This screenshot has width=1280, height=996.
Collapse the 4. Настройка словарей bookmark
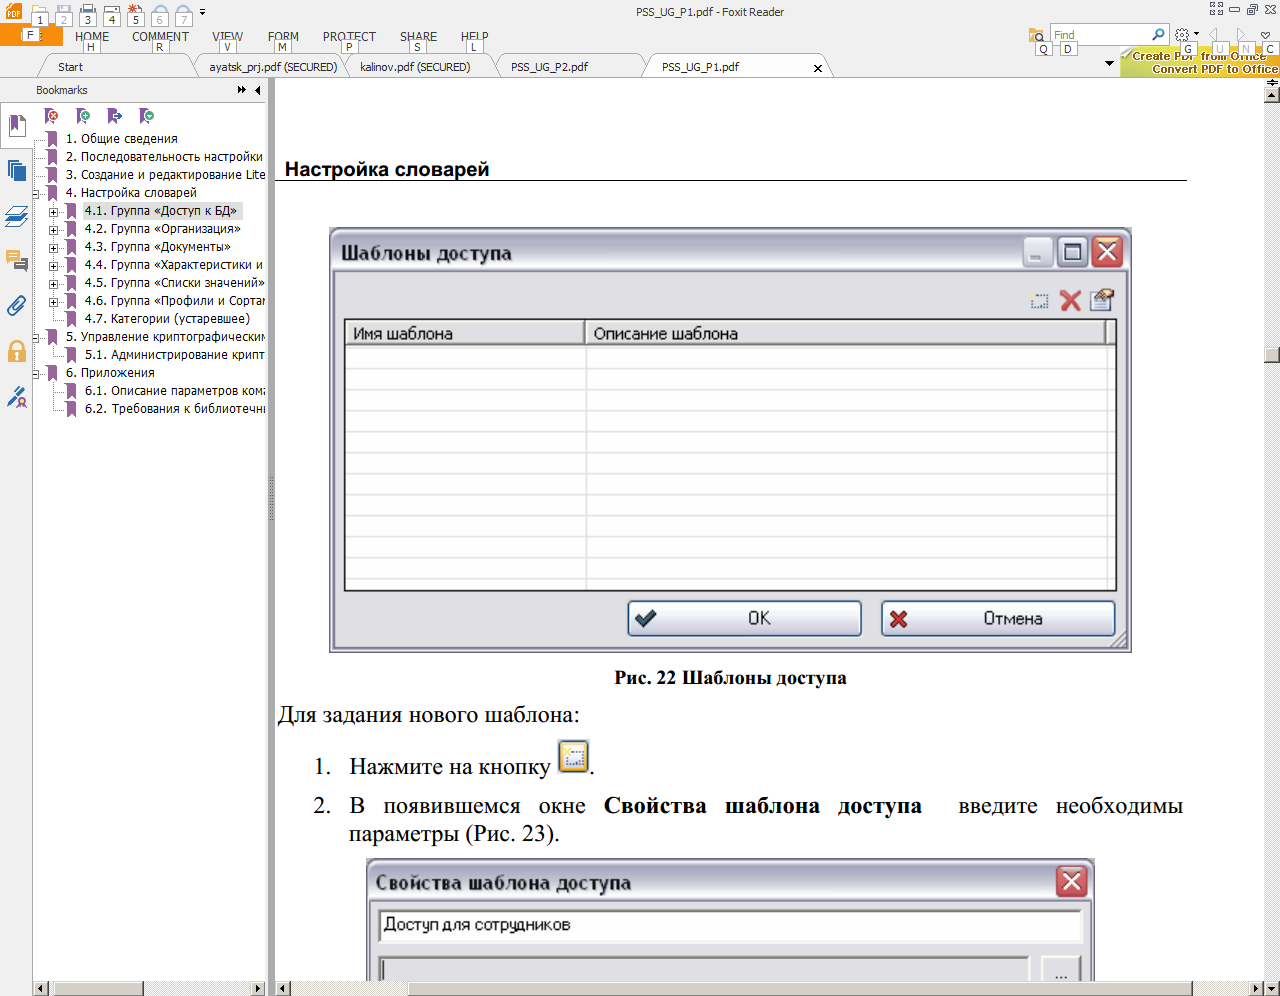[x=36, y=193]
